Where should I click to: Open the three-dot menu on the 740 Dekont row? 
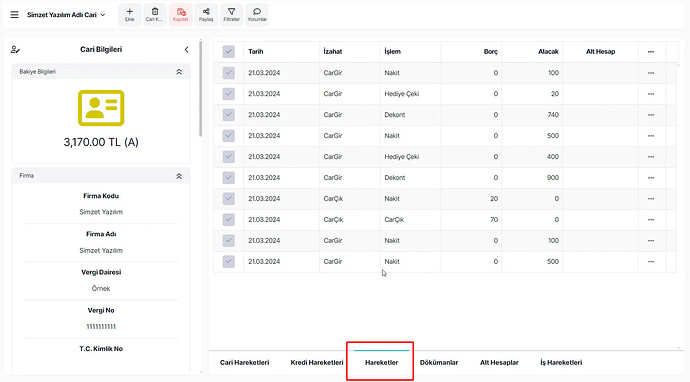[x=651, y=115]
